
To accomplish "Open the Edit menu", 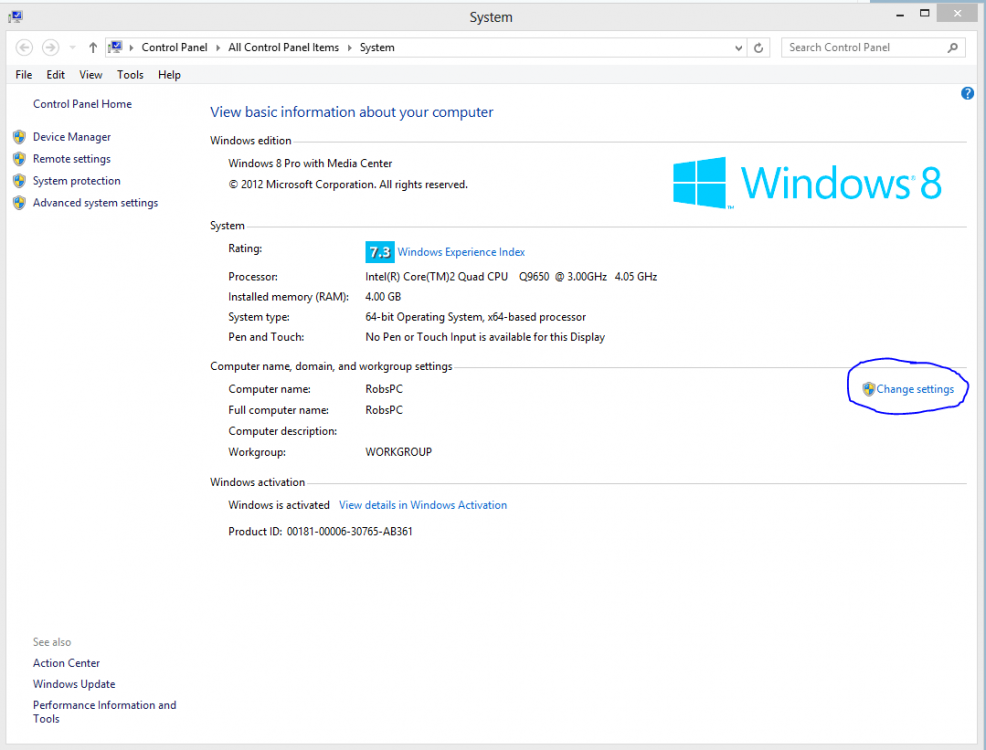I will (x=55, y=75).
